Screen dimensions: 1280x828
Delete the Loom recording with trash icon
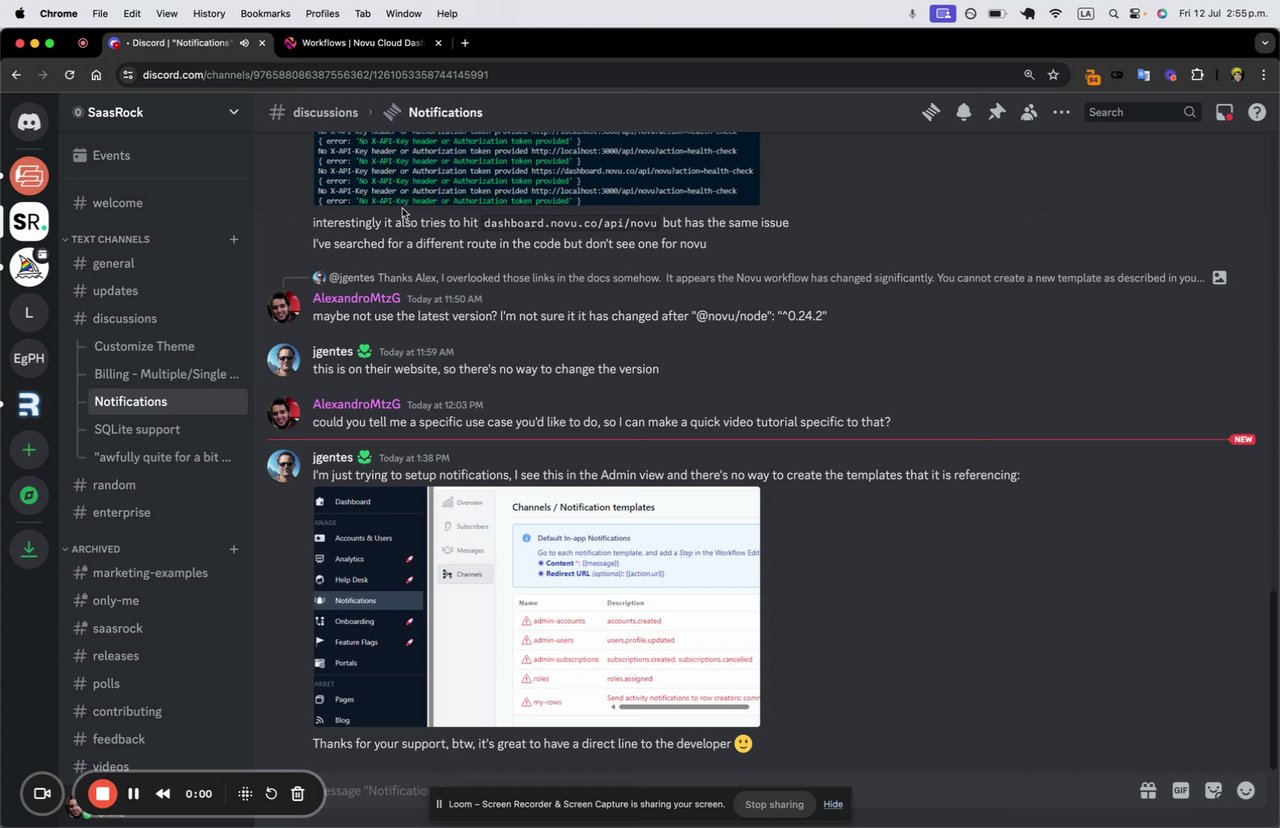click(x=297, y=794)
